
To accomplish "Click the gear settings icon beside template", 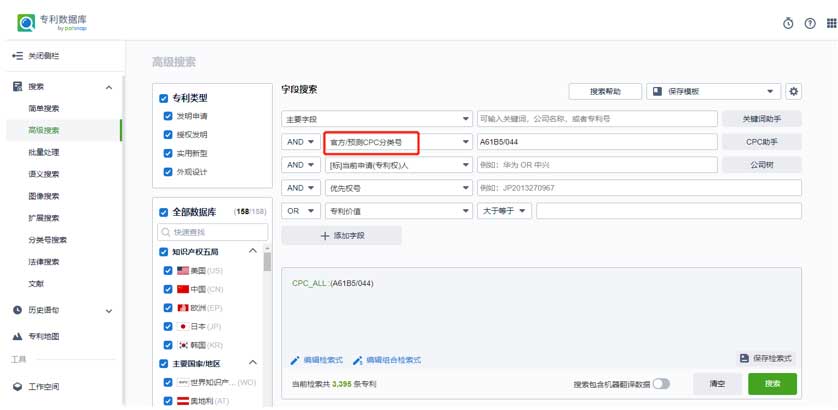I will pos(794,92).
